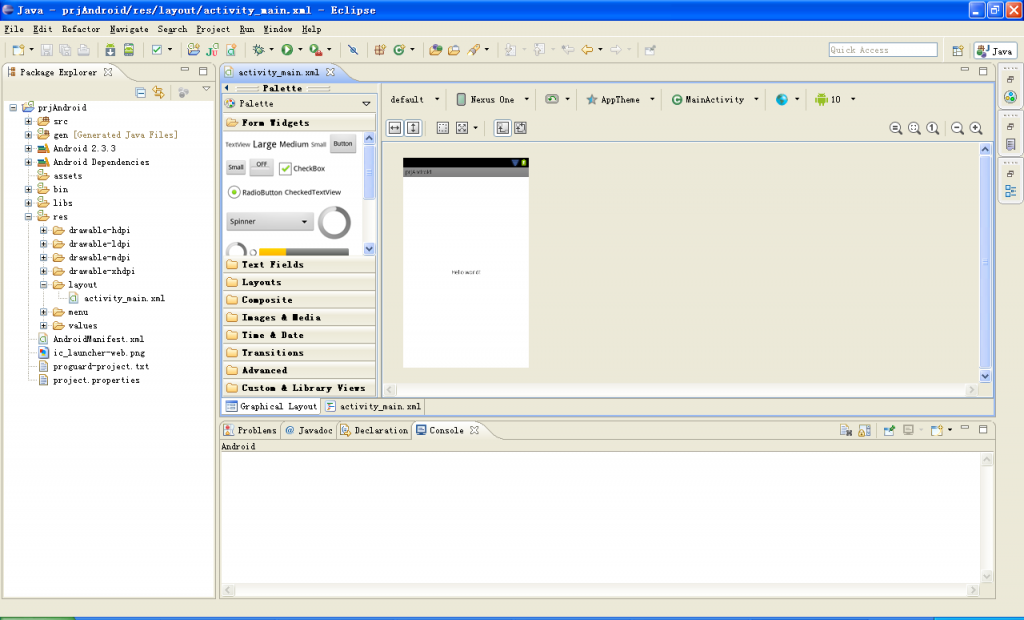
Task: Click the Run External Tools icon
Action: (315, 50)
